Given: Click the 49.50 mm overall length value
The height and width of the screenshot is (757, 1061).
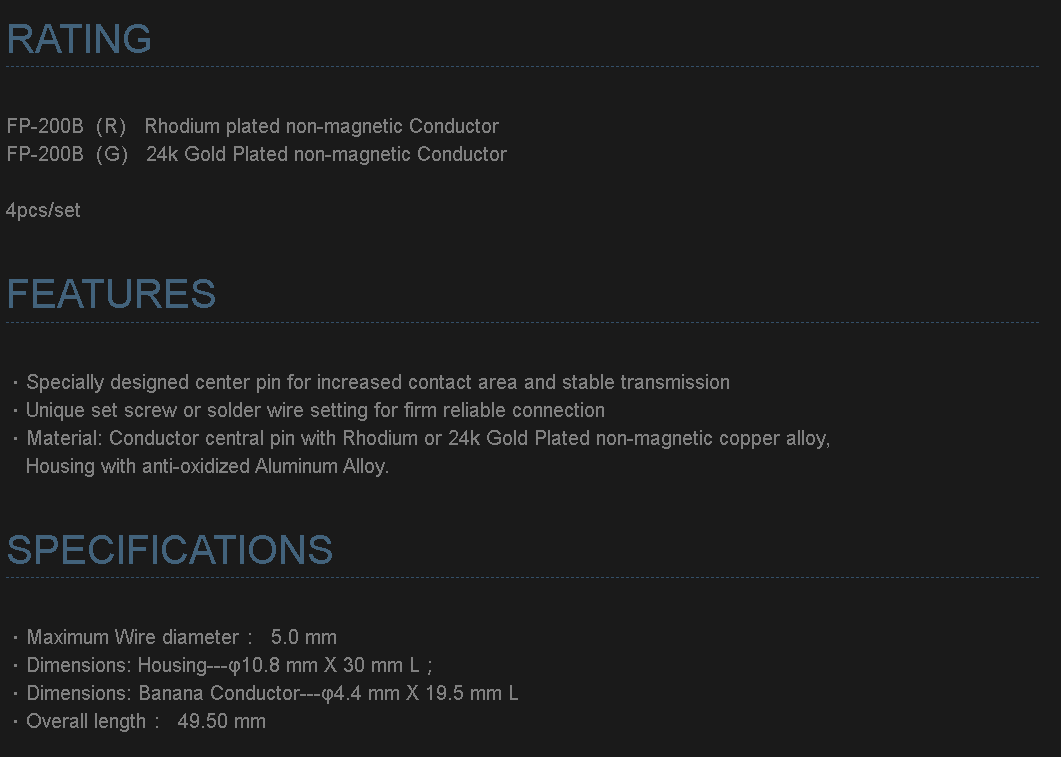Looking at the screenshot, I should coord(221,721).
